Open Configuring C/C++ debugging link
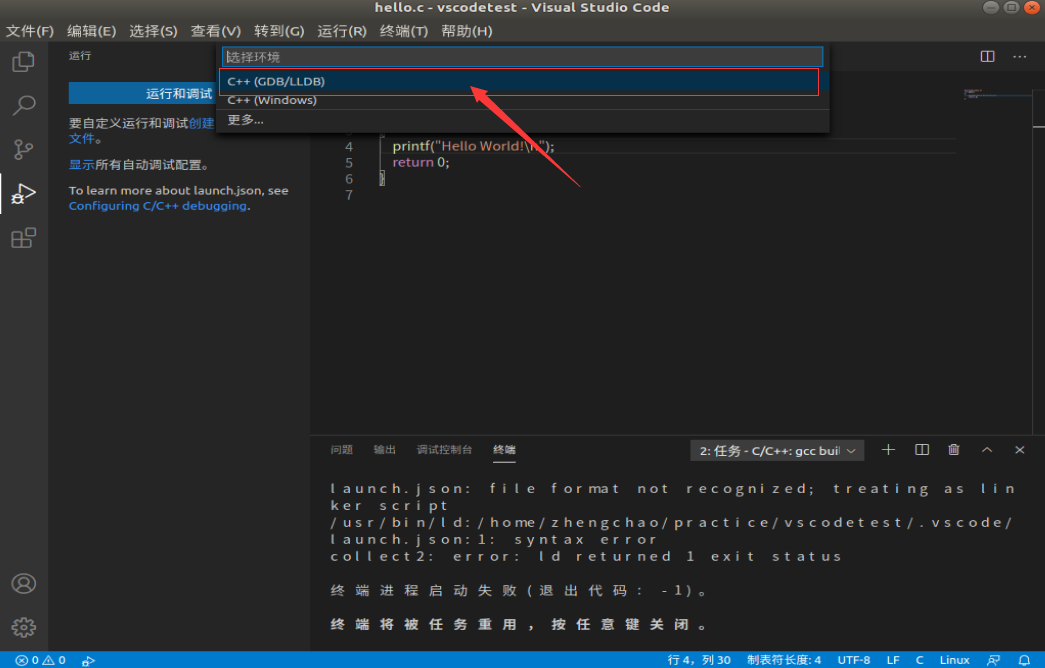The height and width of the screenshot is (668, 1045). 158,206
